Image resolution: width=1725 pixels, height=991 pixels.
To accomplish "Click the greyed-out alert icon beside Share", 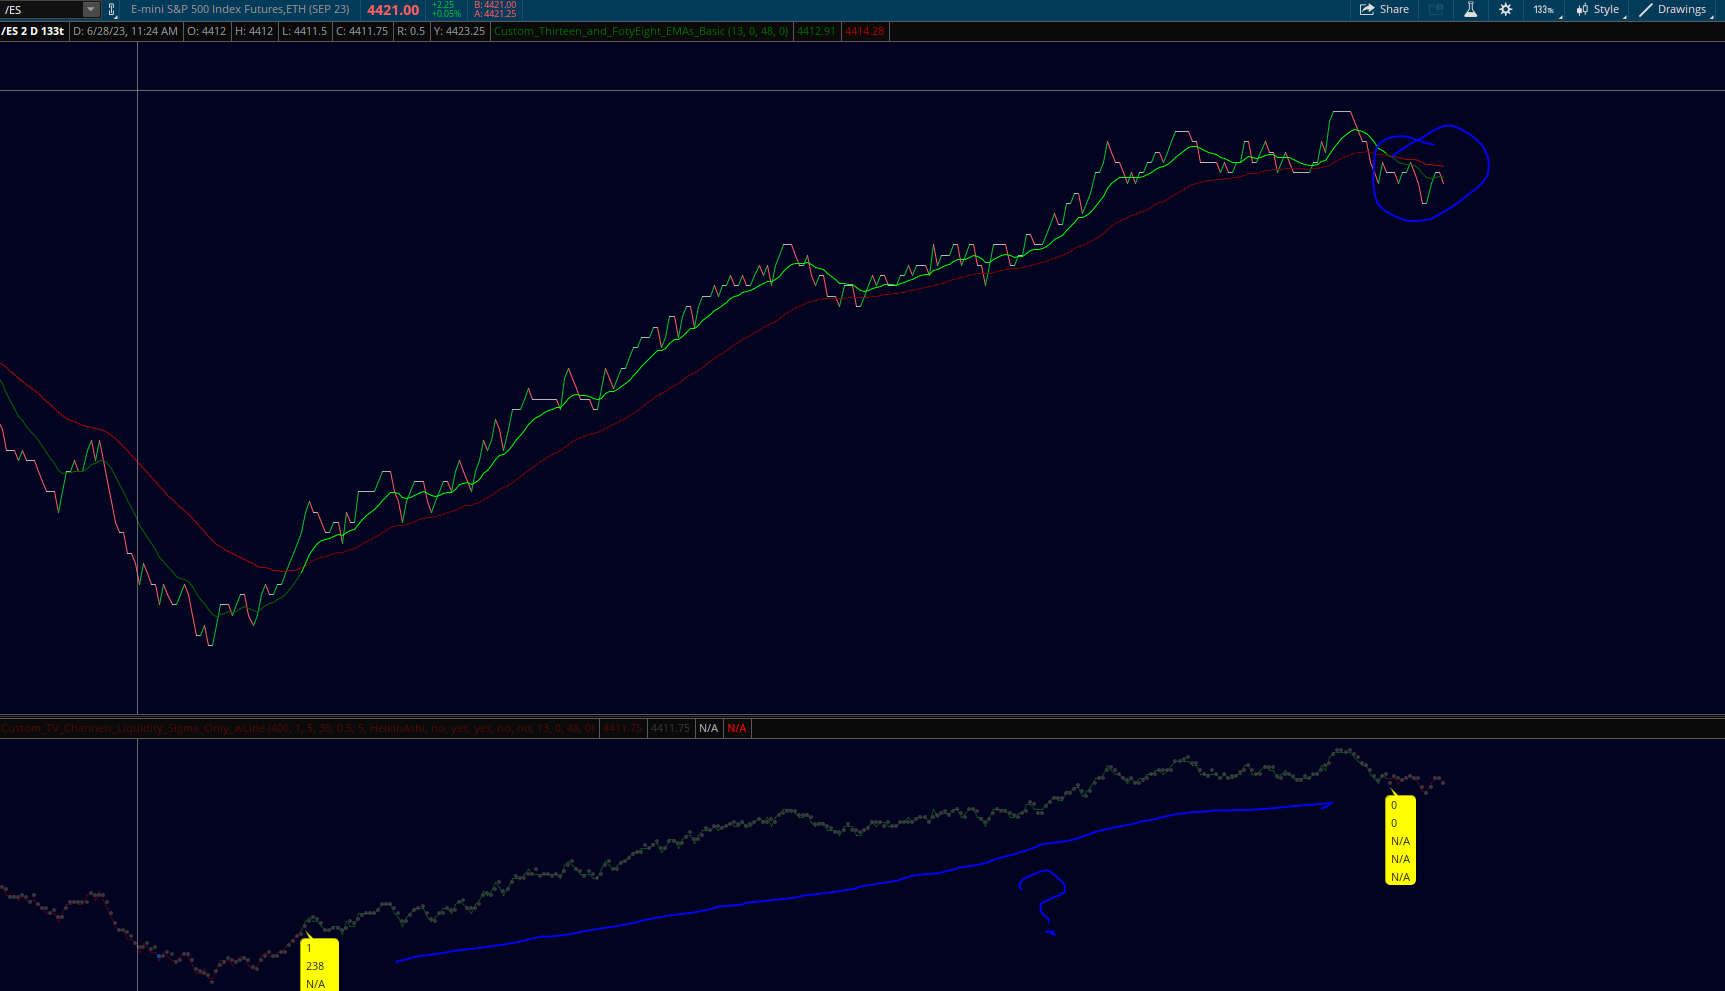I will click(x=1436, y=10).
